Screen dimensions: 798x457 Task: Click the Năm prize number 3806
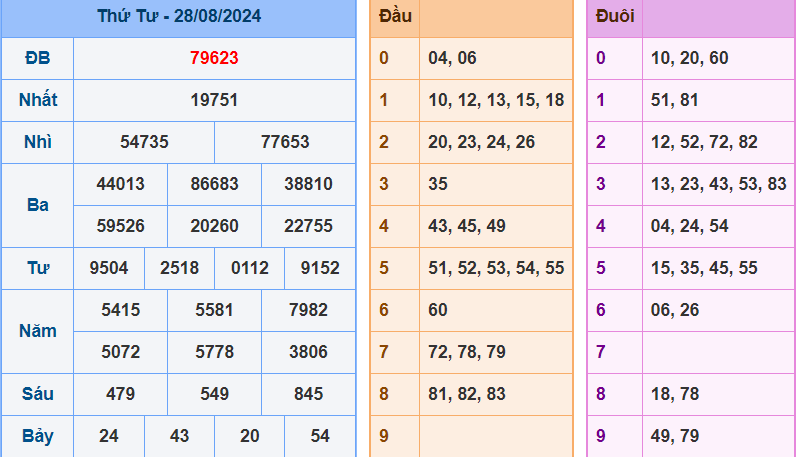point(308,352)
